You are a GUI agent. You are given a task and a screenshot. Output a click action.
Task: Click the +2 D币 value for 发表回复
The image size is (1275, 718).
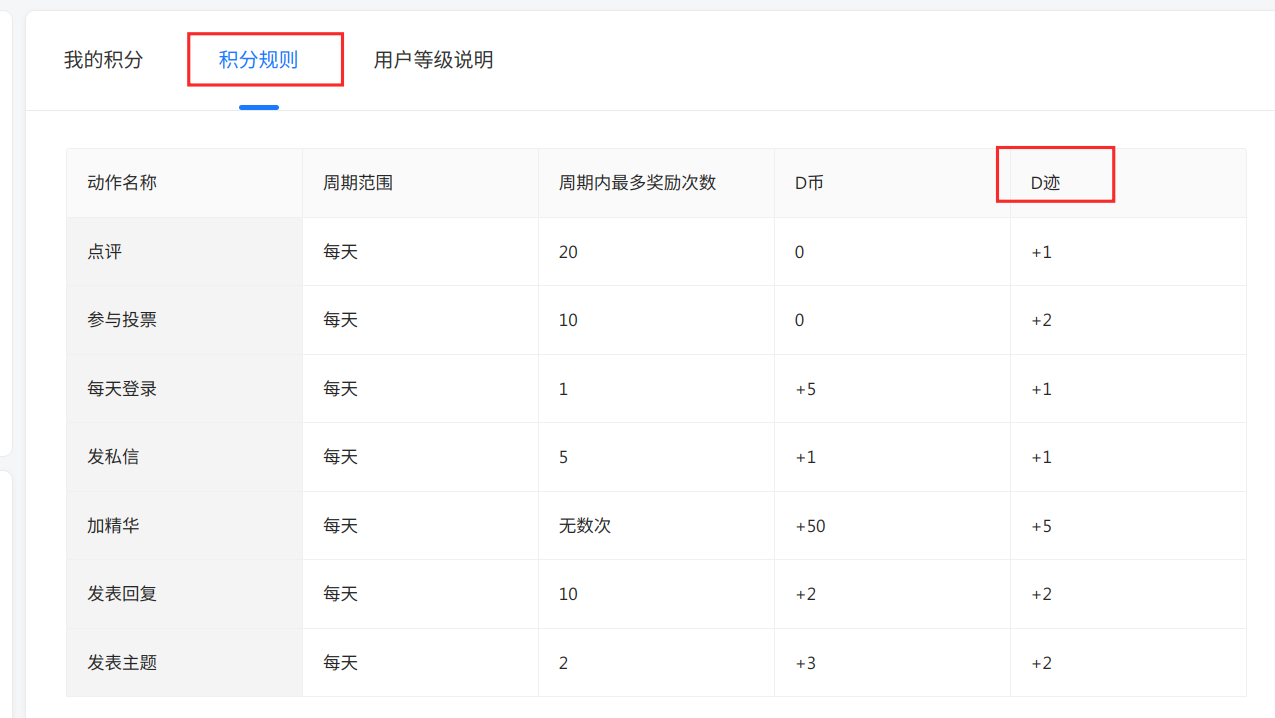805,594
